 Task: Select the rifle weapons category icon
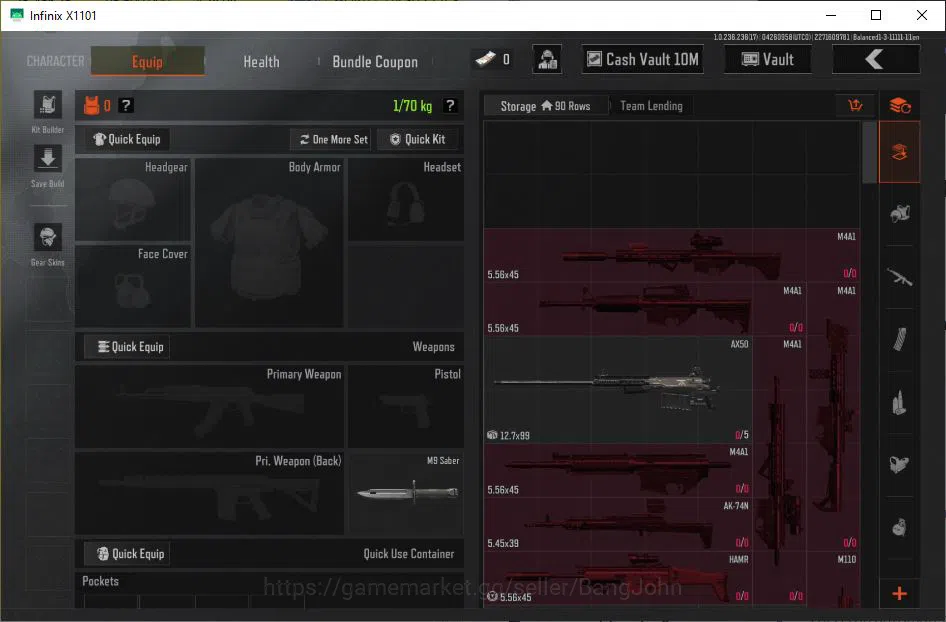[900, 277]
